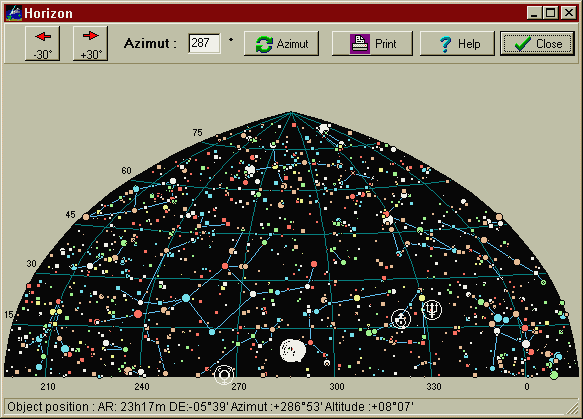Click the Close button with green checkmark

click(x=537, y=43)
